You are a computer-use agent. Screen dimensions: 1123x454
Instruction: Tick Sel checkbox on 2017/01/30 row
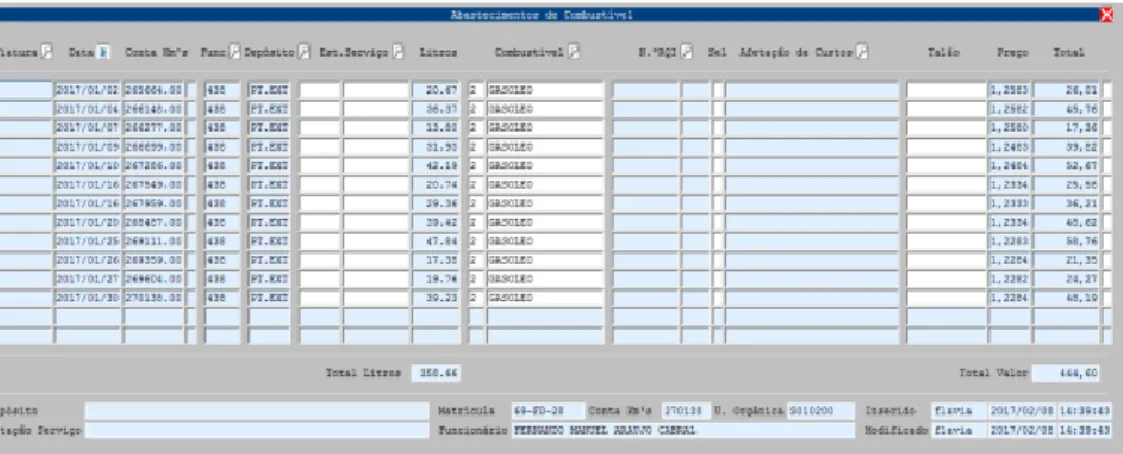coord(718,296)
